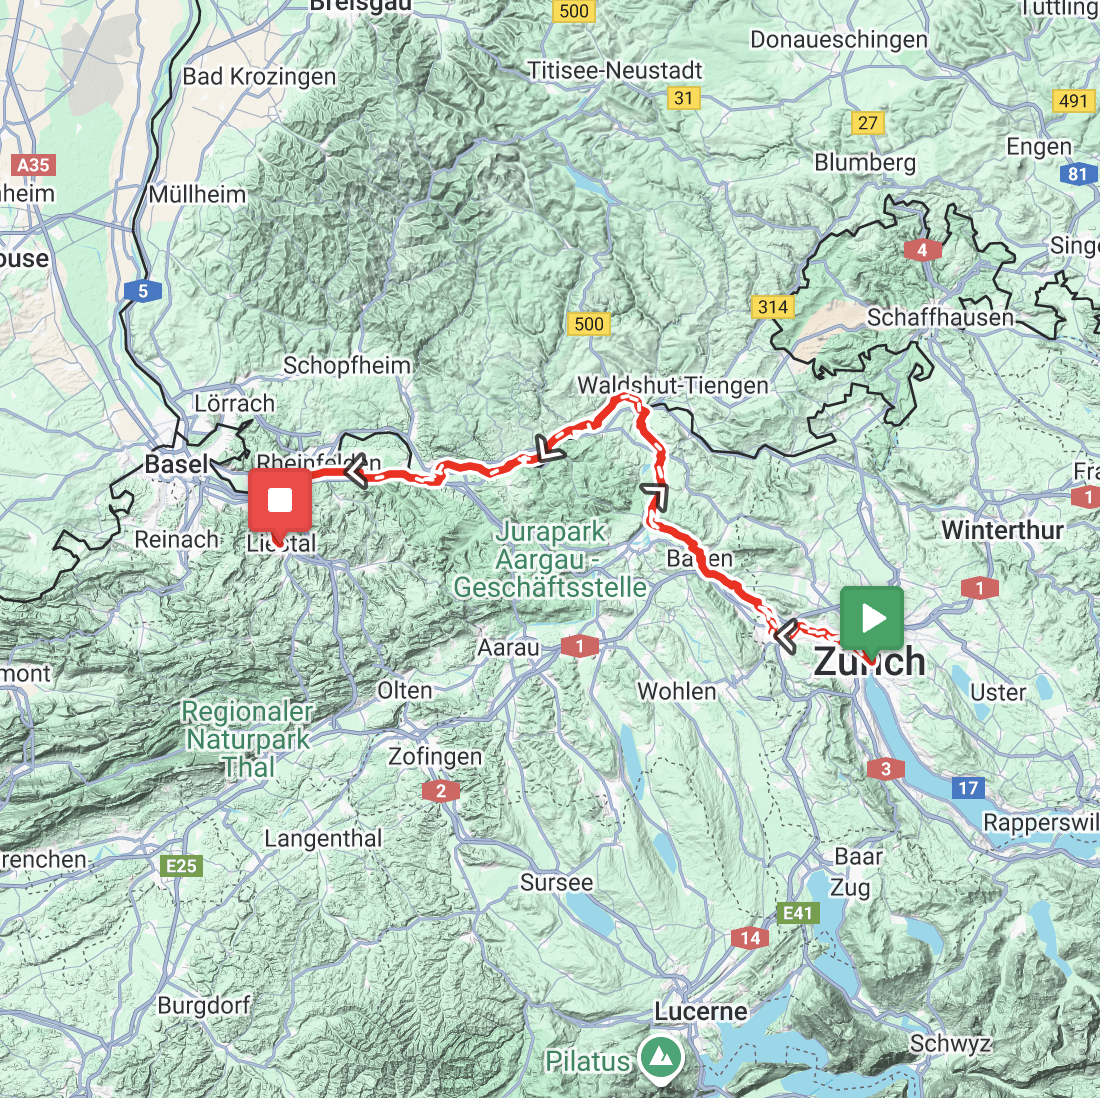Click the blue 5 highway shield

pos(143,290)
